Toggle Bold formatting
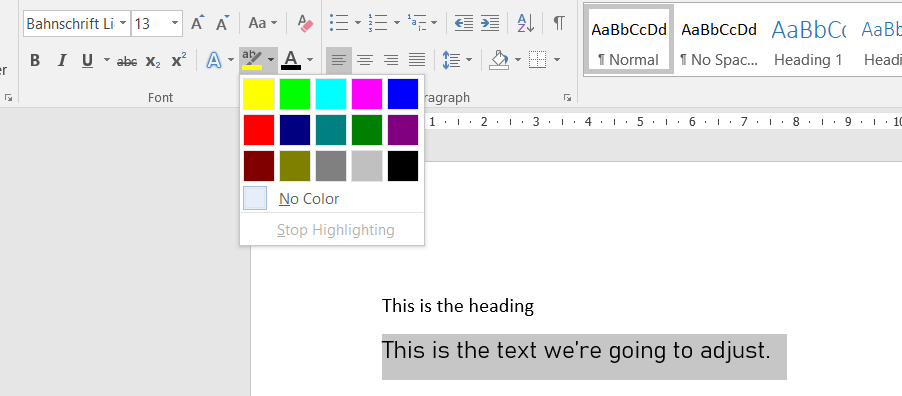902x396 pixels. coord(35,60)
